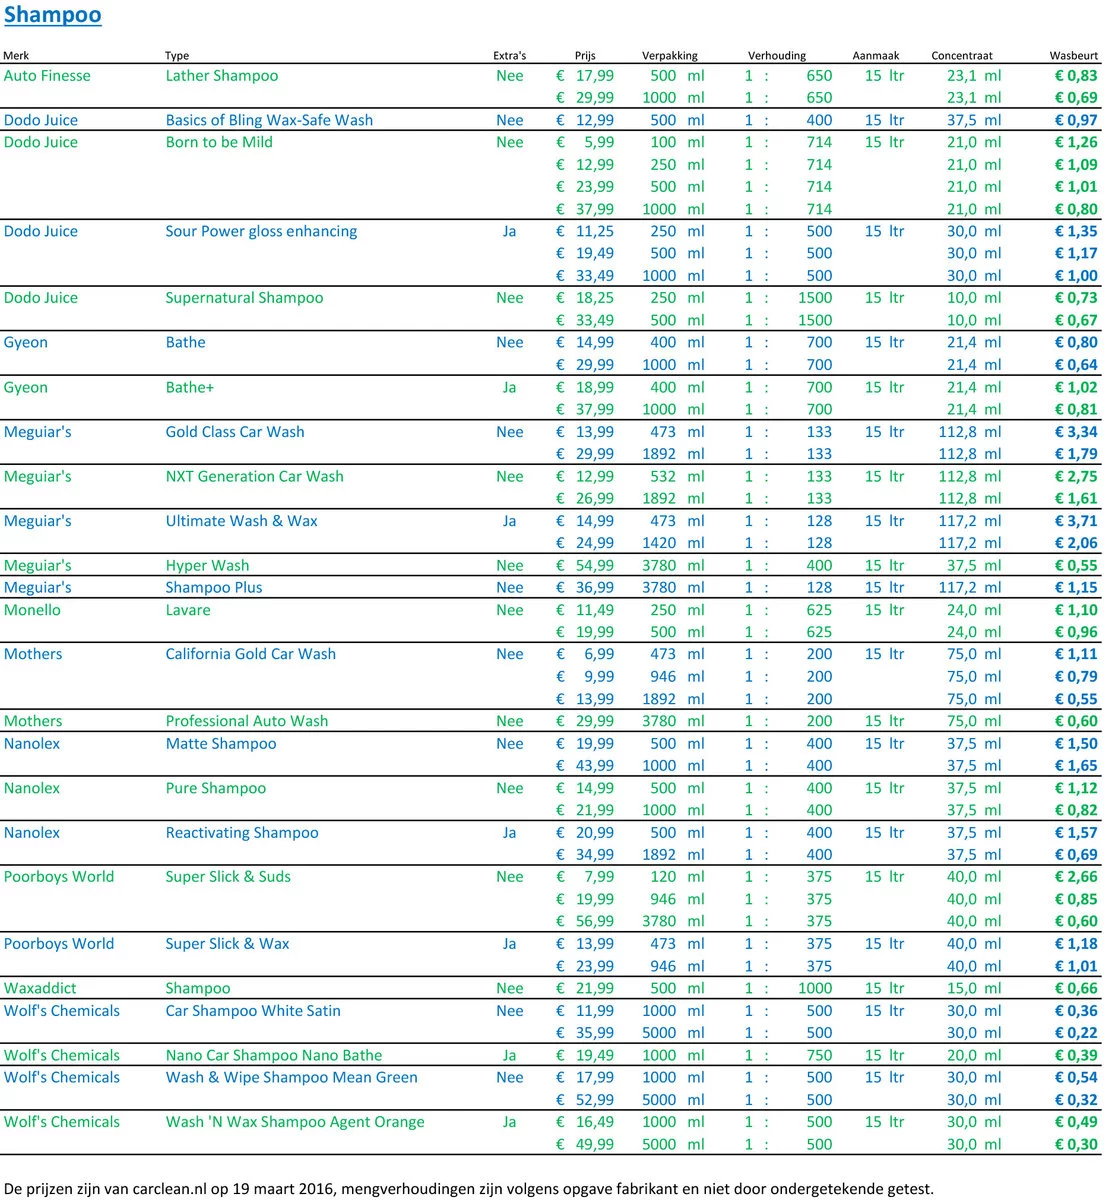Image resolution: width=1115 pixels, height=1200 pixels.
Task: Select Car Shampoo White Satin
Action: click(253, 1011)
